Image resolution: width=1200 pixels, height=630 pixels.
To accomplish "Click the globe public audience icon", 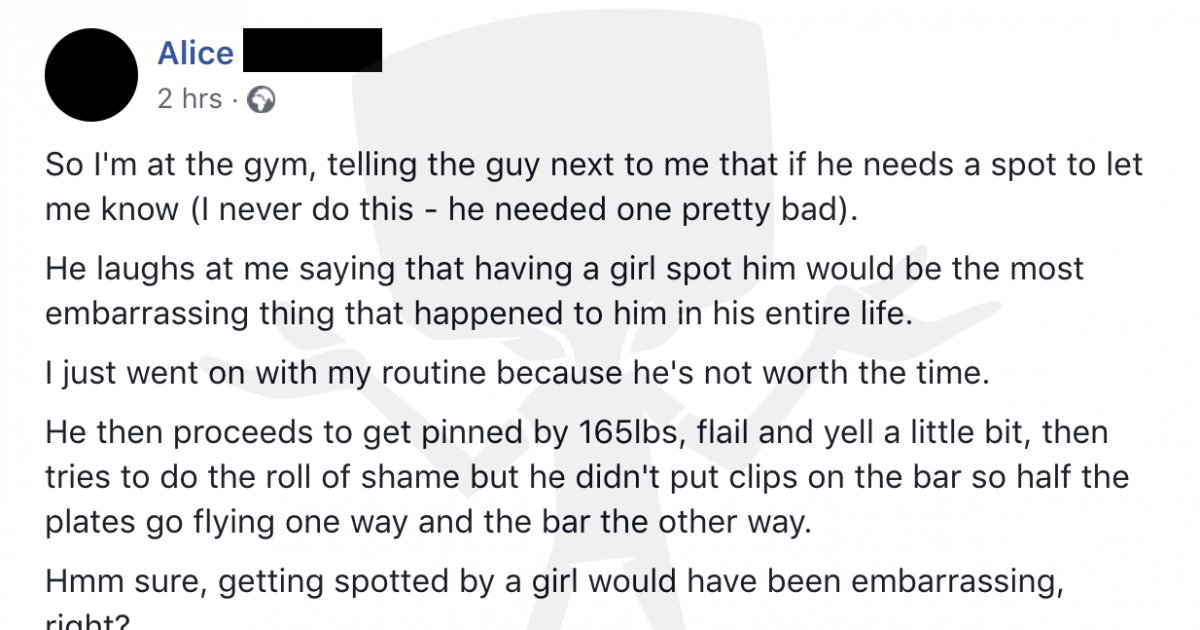I will (x=261, y=99).
